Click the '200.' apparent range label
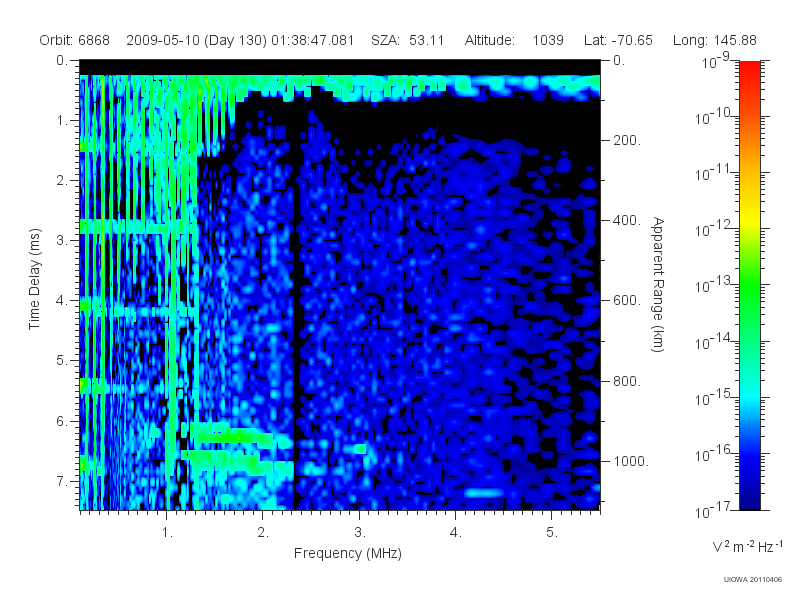800x600 pixels. point(627,140)
